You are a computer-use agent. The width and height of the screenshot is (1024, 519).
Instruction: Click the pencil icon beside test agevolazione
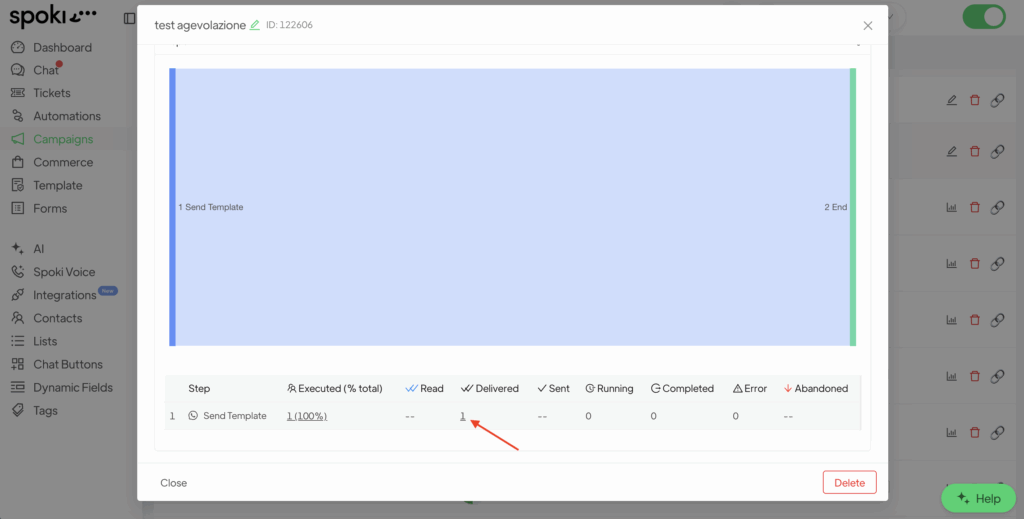pyautogui.click(x=255, y=25)
